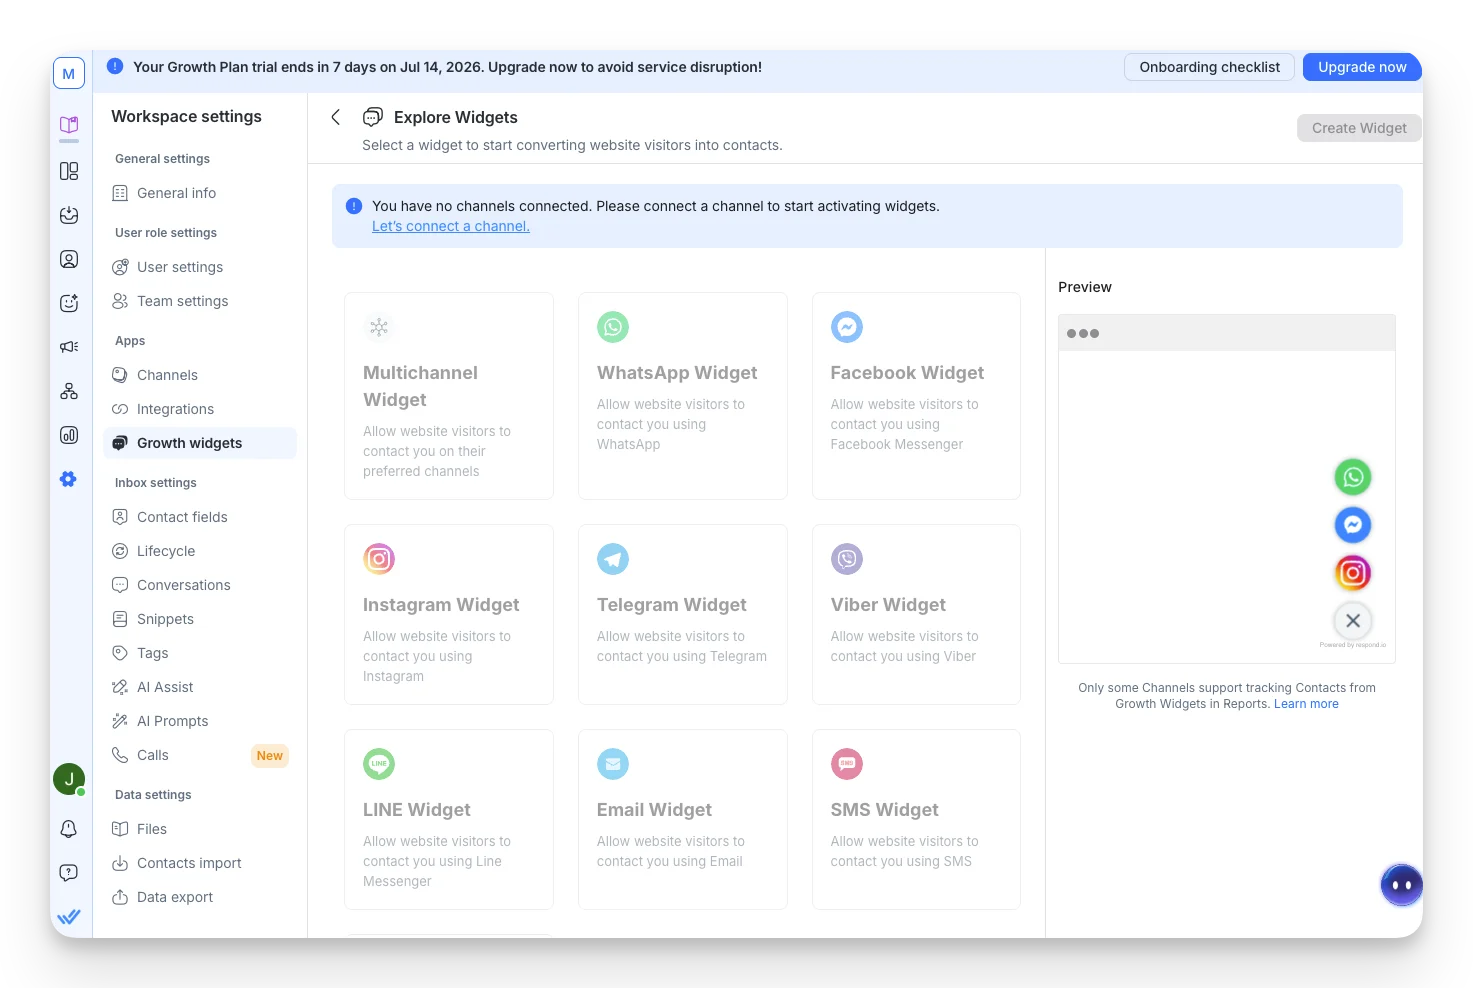Screen dimensions: 1473x988
Task: Open Calls settings
Action: point(200,755)
